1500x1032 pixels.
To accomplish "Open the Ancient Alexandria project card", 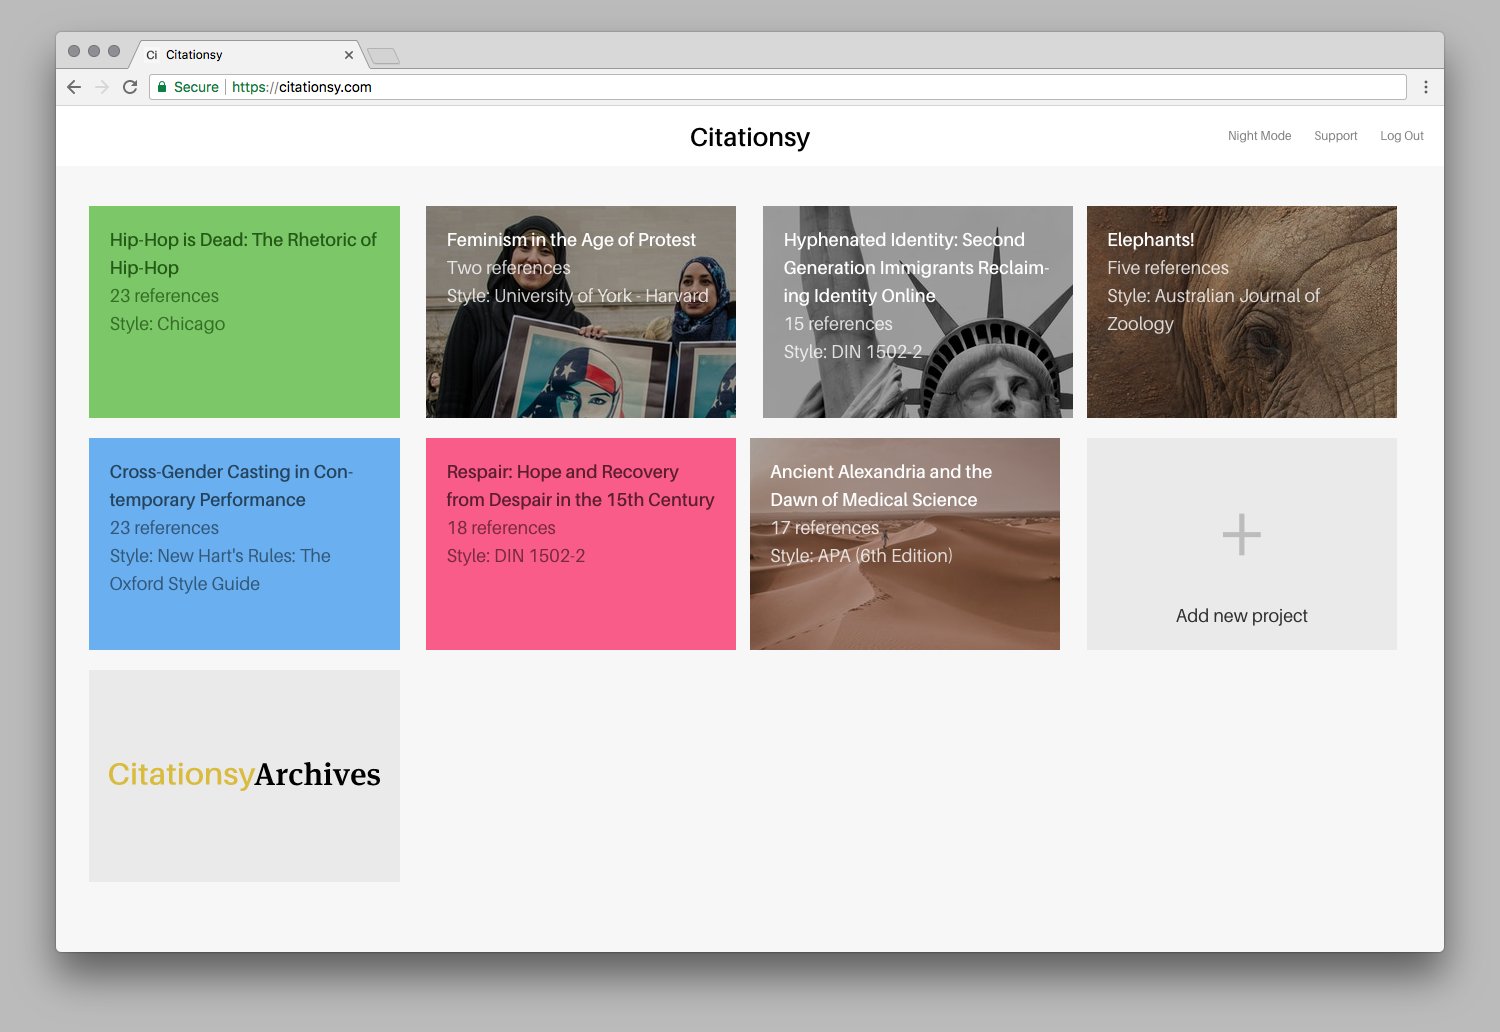I will click(x=904, y=544).
